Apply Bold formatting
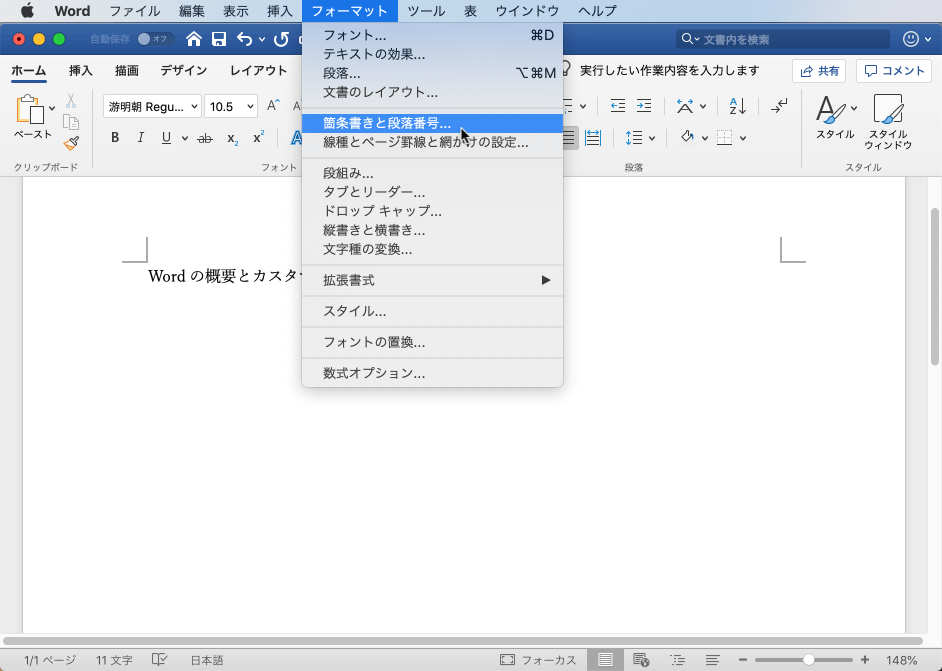Image resolution: width=942 pixels, height=671 pixels. pyautogui.click(x=115, y=138)
